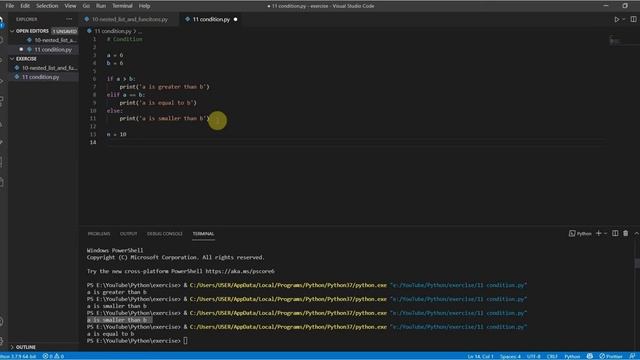This screenshot has width=640, height=360.
Task: Switch to 10-nested_list_and_functions.py tab
Action: click(129, 19)
